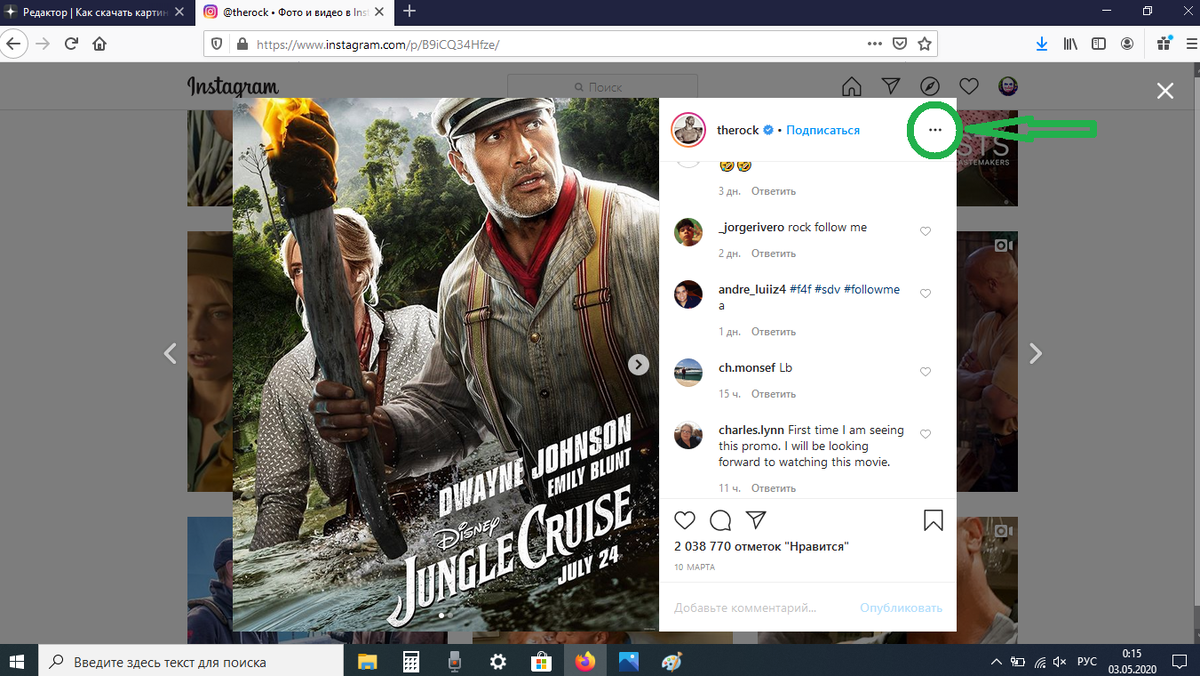Open therock's avatar in the post header
The height and width of the screenshot is (676, 1200).
689,130
